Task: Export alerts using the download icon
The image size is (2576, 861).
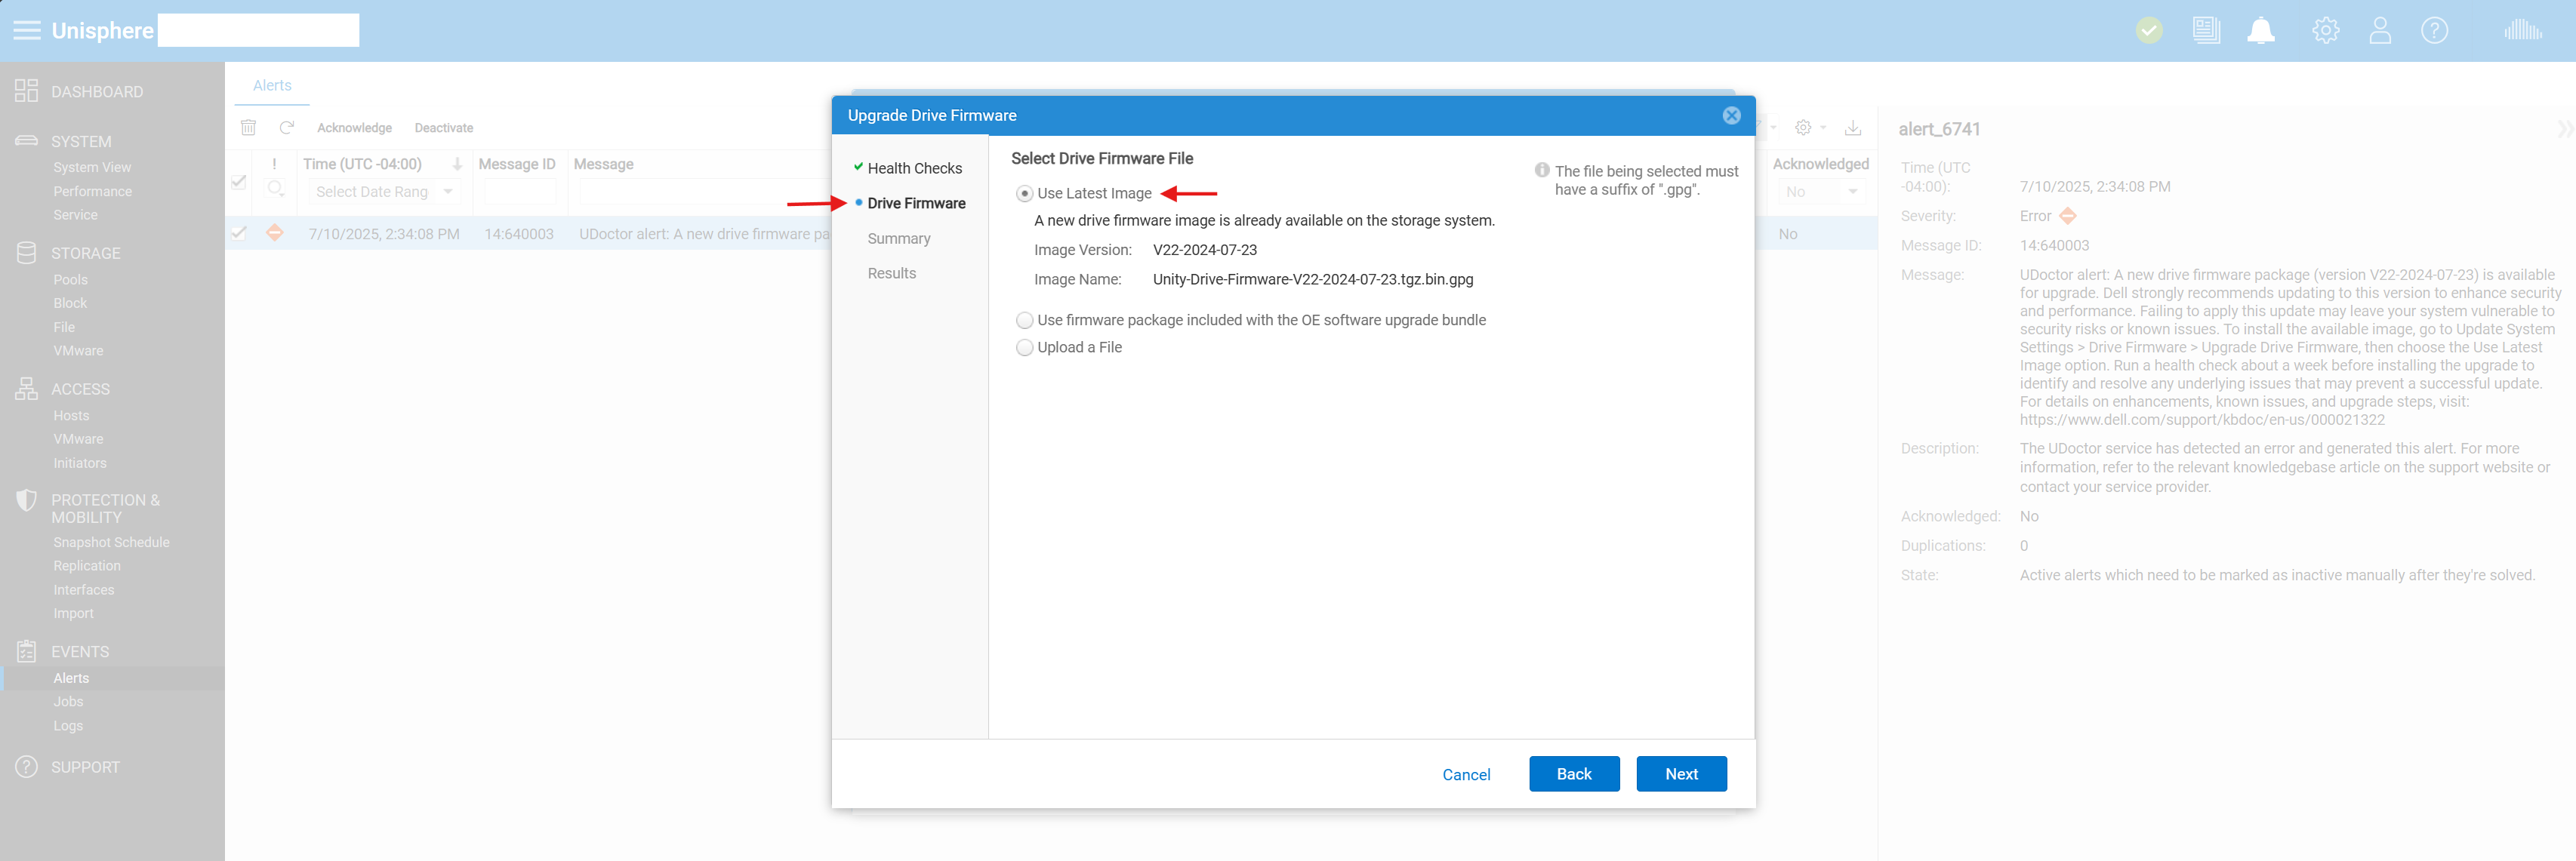Action: pyautogui.click(x=1853, y=128)
